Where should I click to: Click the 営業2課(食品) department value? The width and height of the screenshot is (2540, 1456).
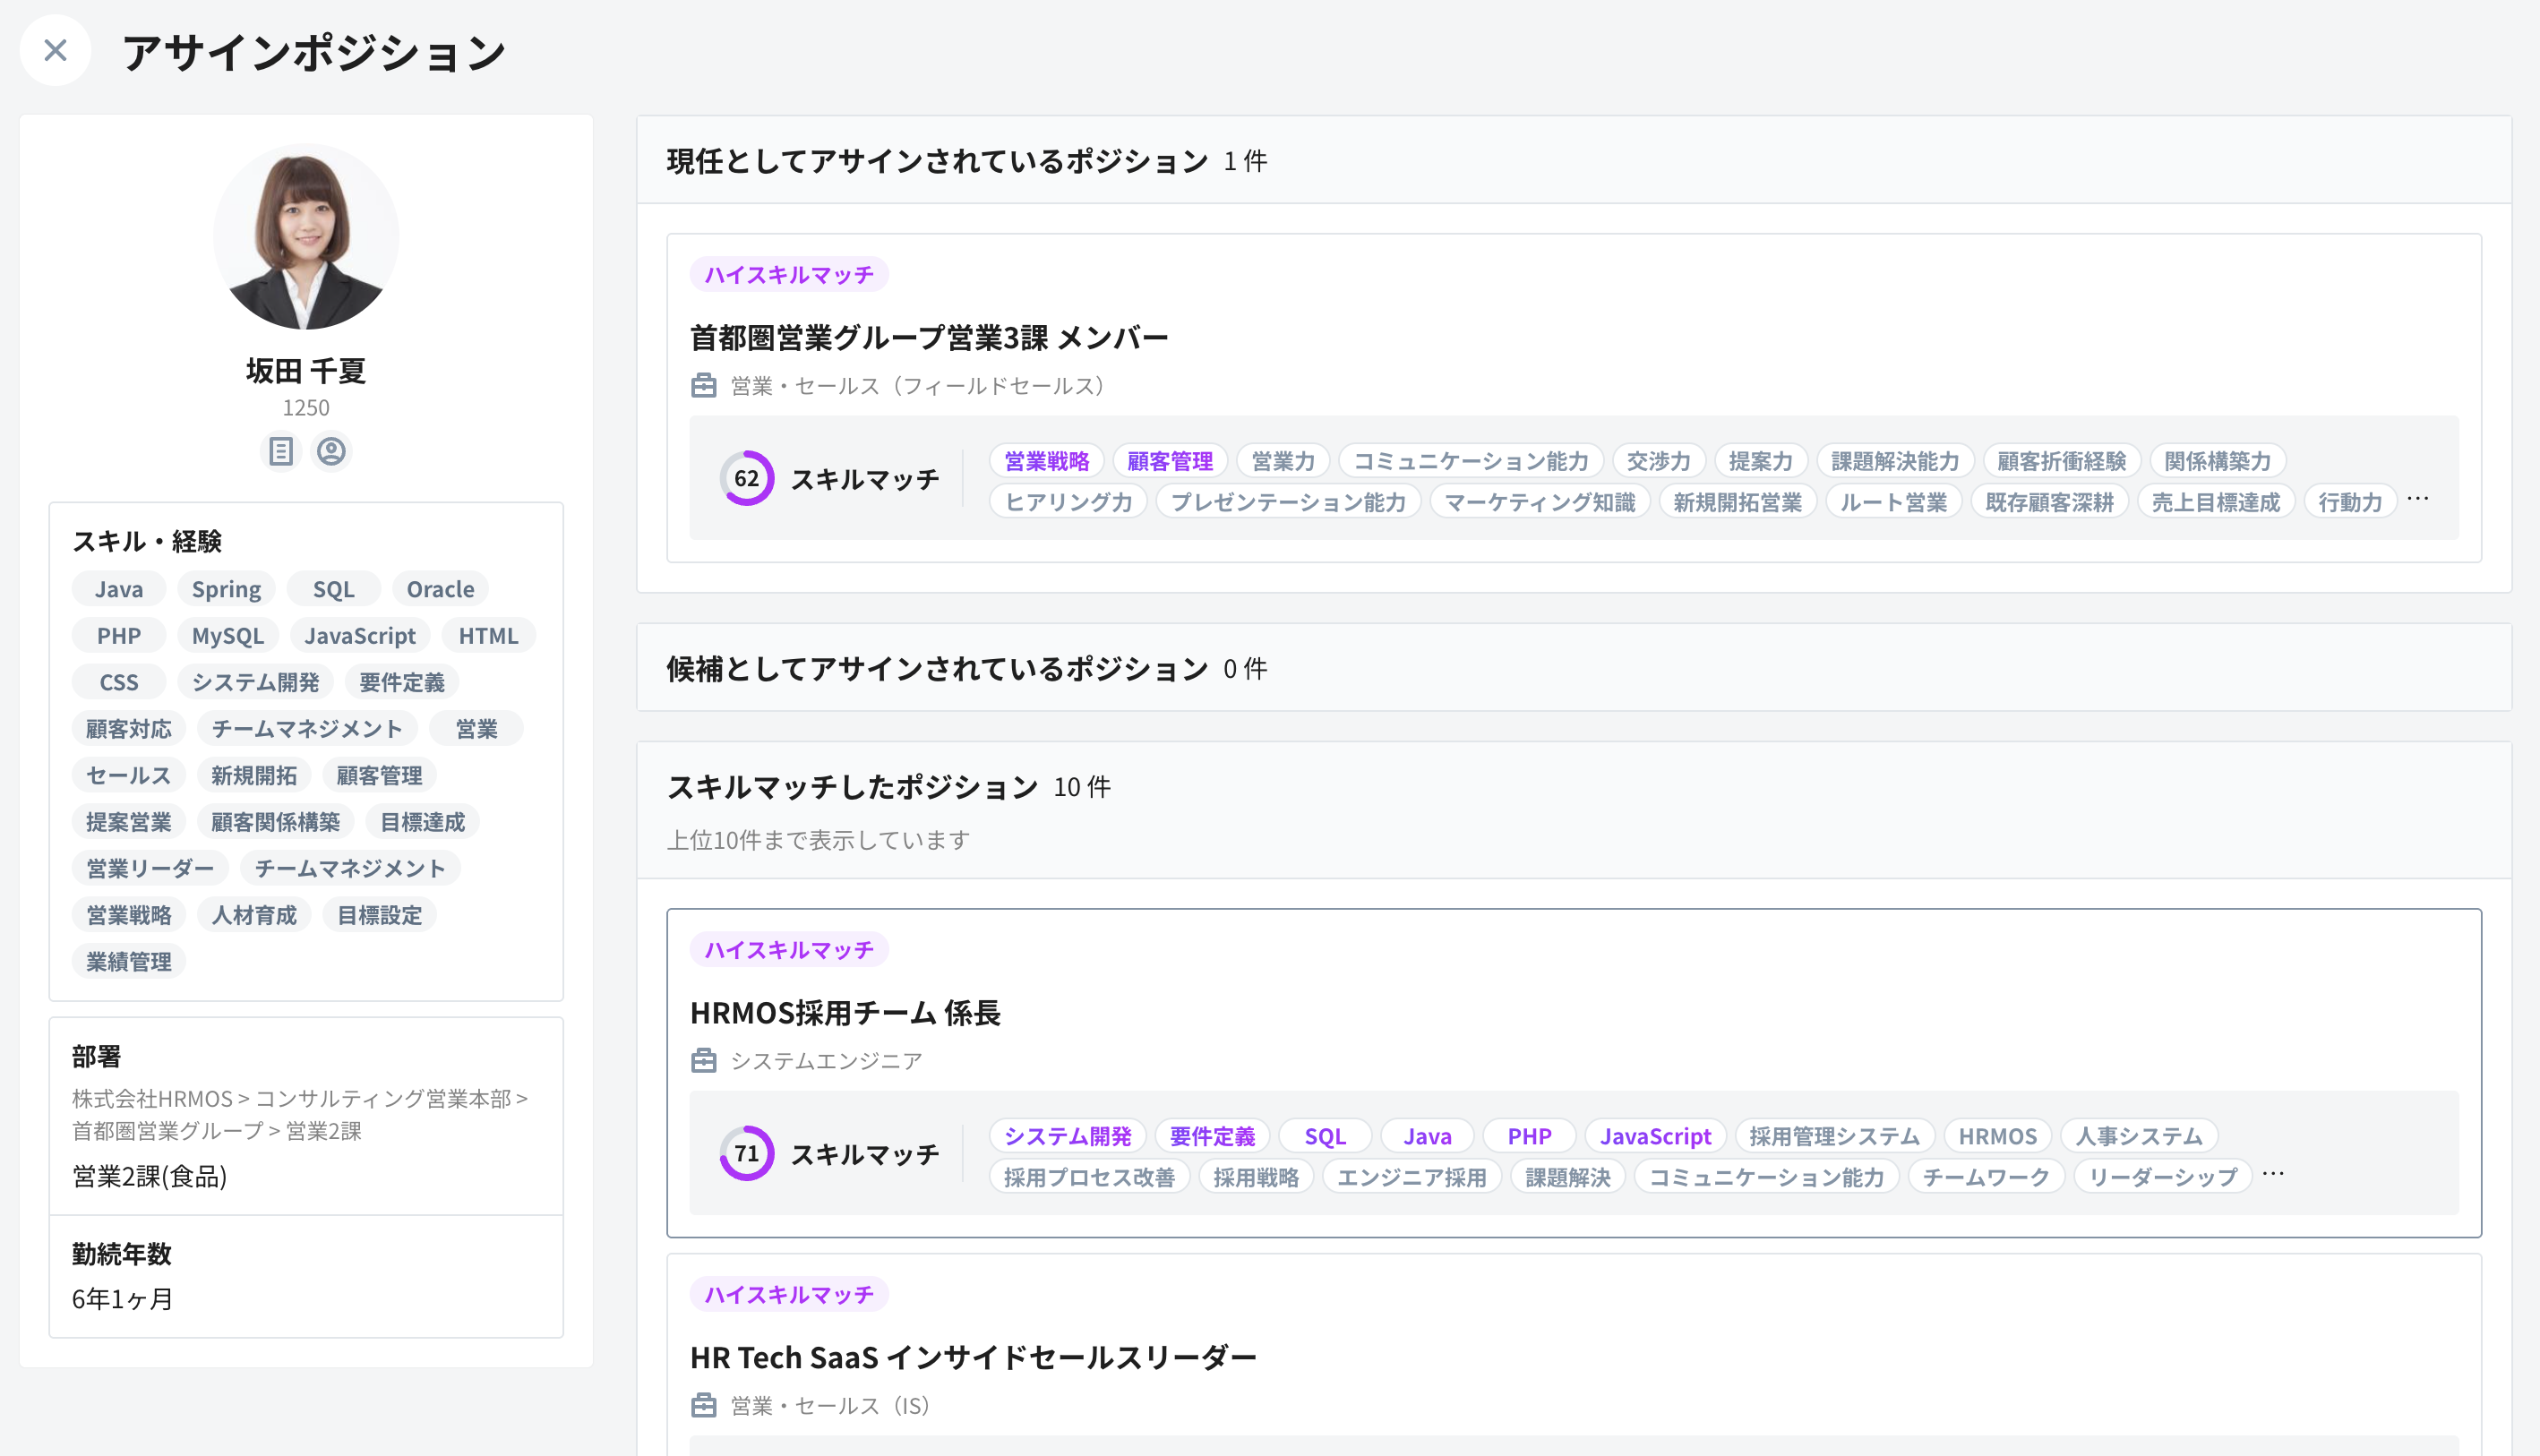pyautogui.click(x=150, y=1176)
